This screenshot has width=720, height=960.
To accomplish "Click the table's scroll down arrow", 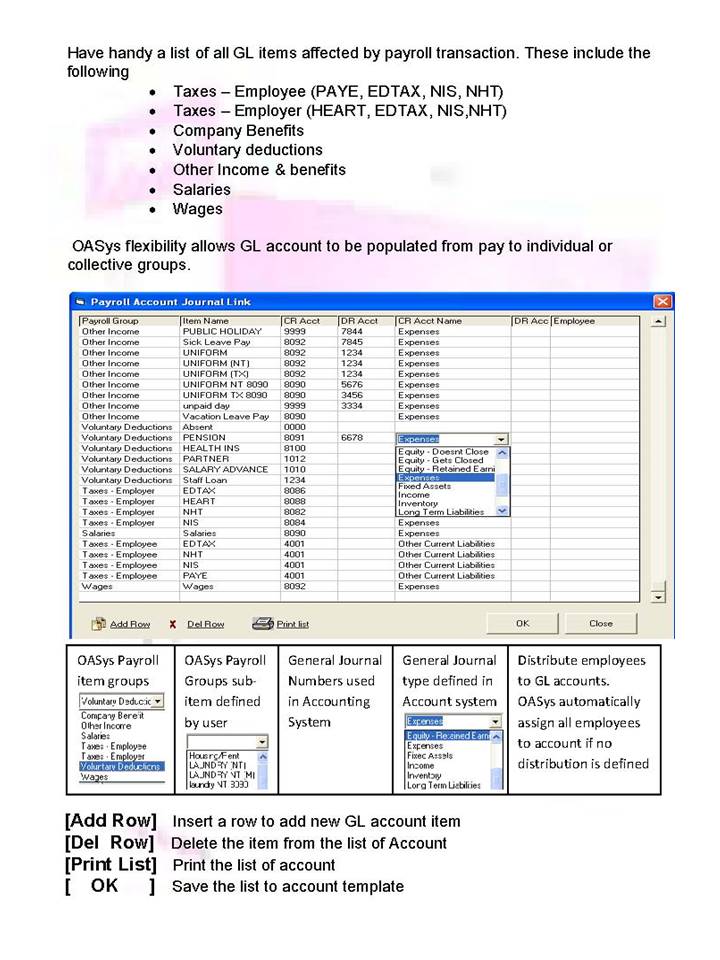I will 658,597.
